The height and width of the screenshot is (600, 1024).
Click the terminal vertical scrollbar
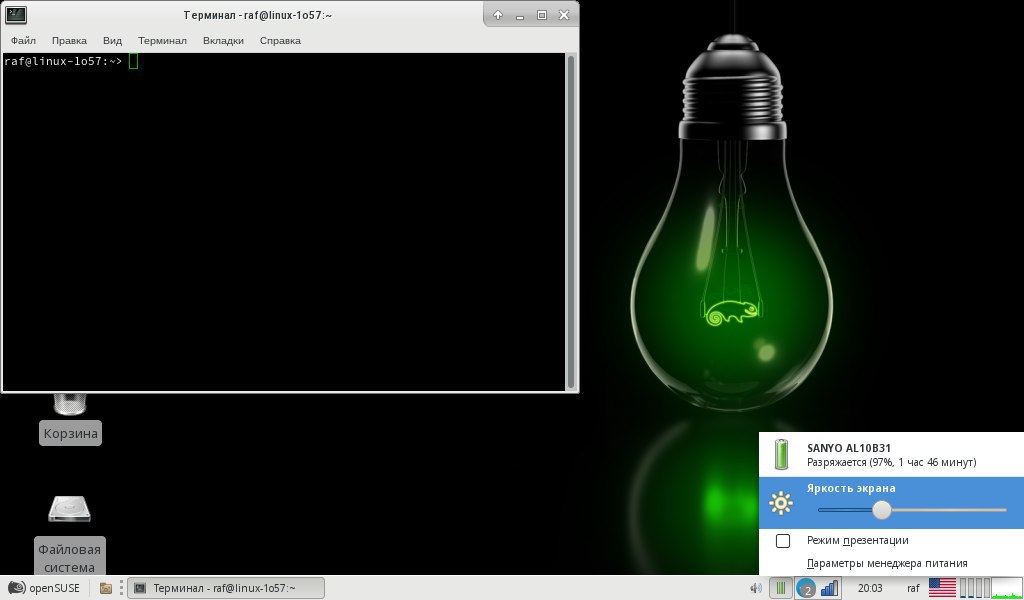pyautogui.click(x=571, y=222)
